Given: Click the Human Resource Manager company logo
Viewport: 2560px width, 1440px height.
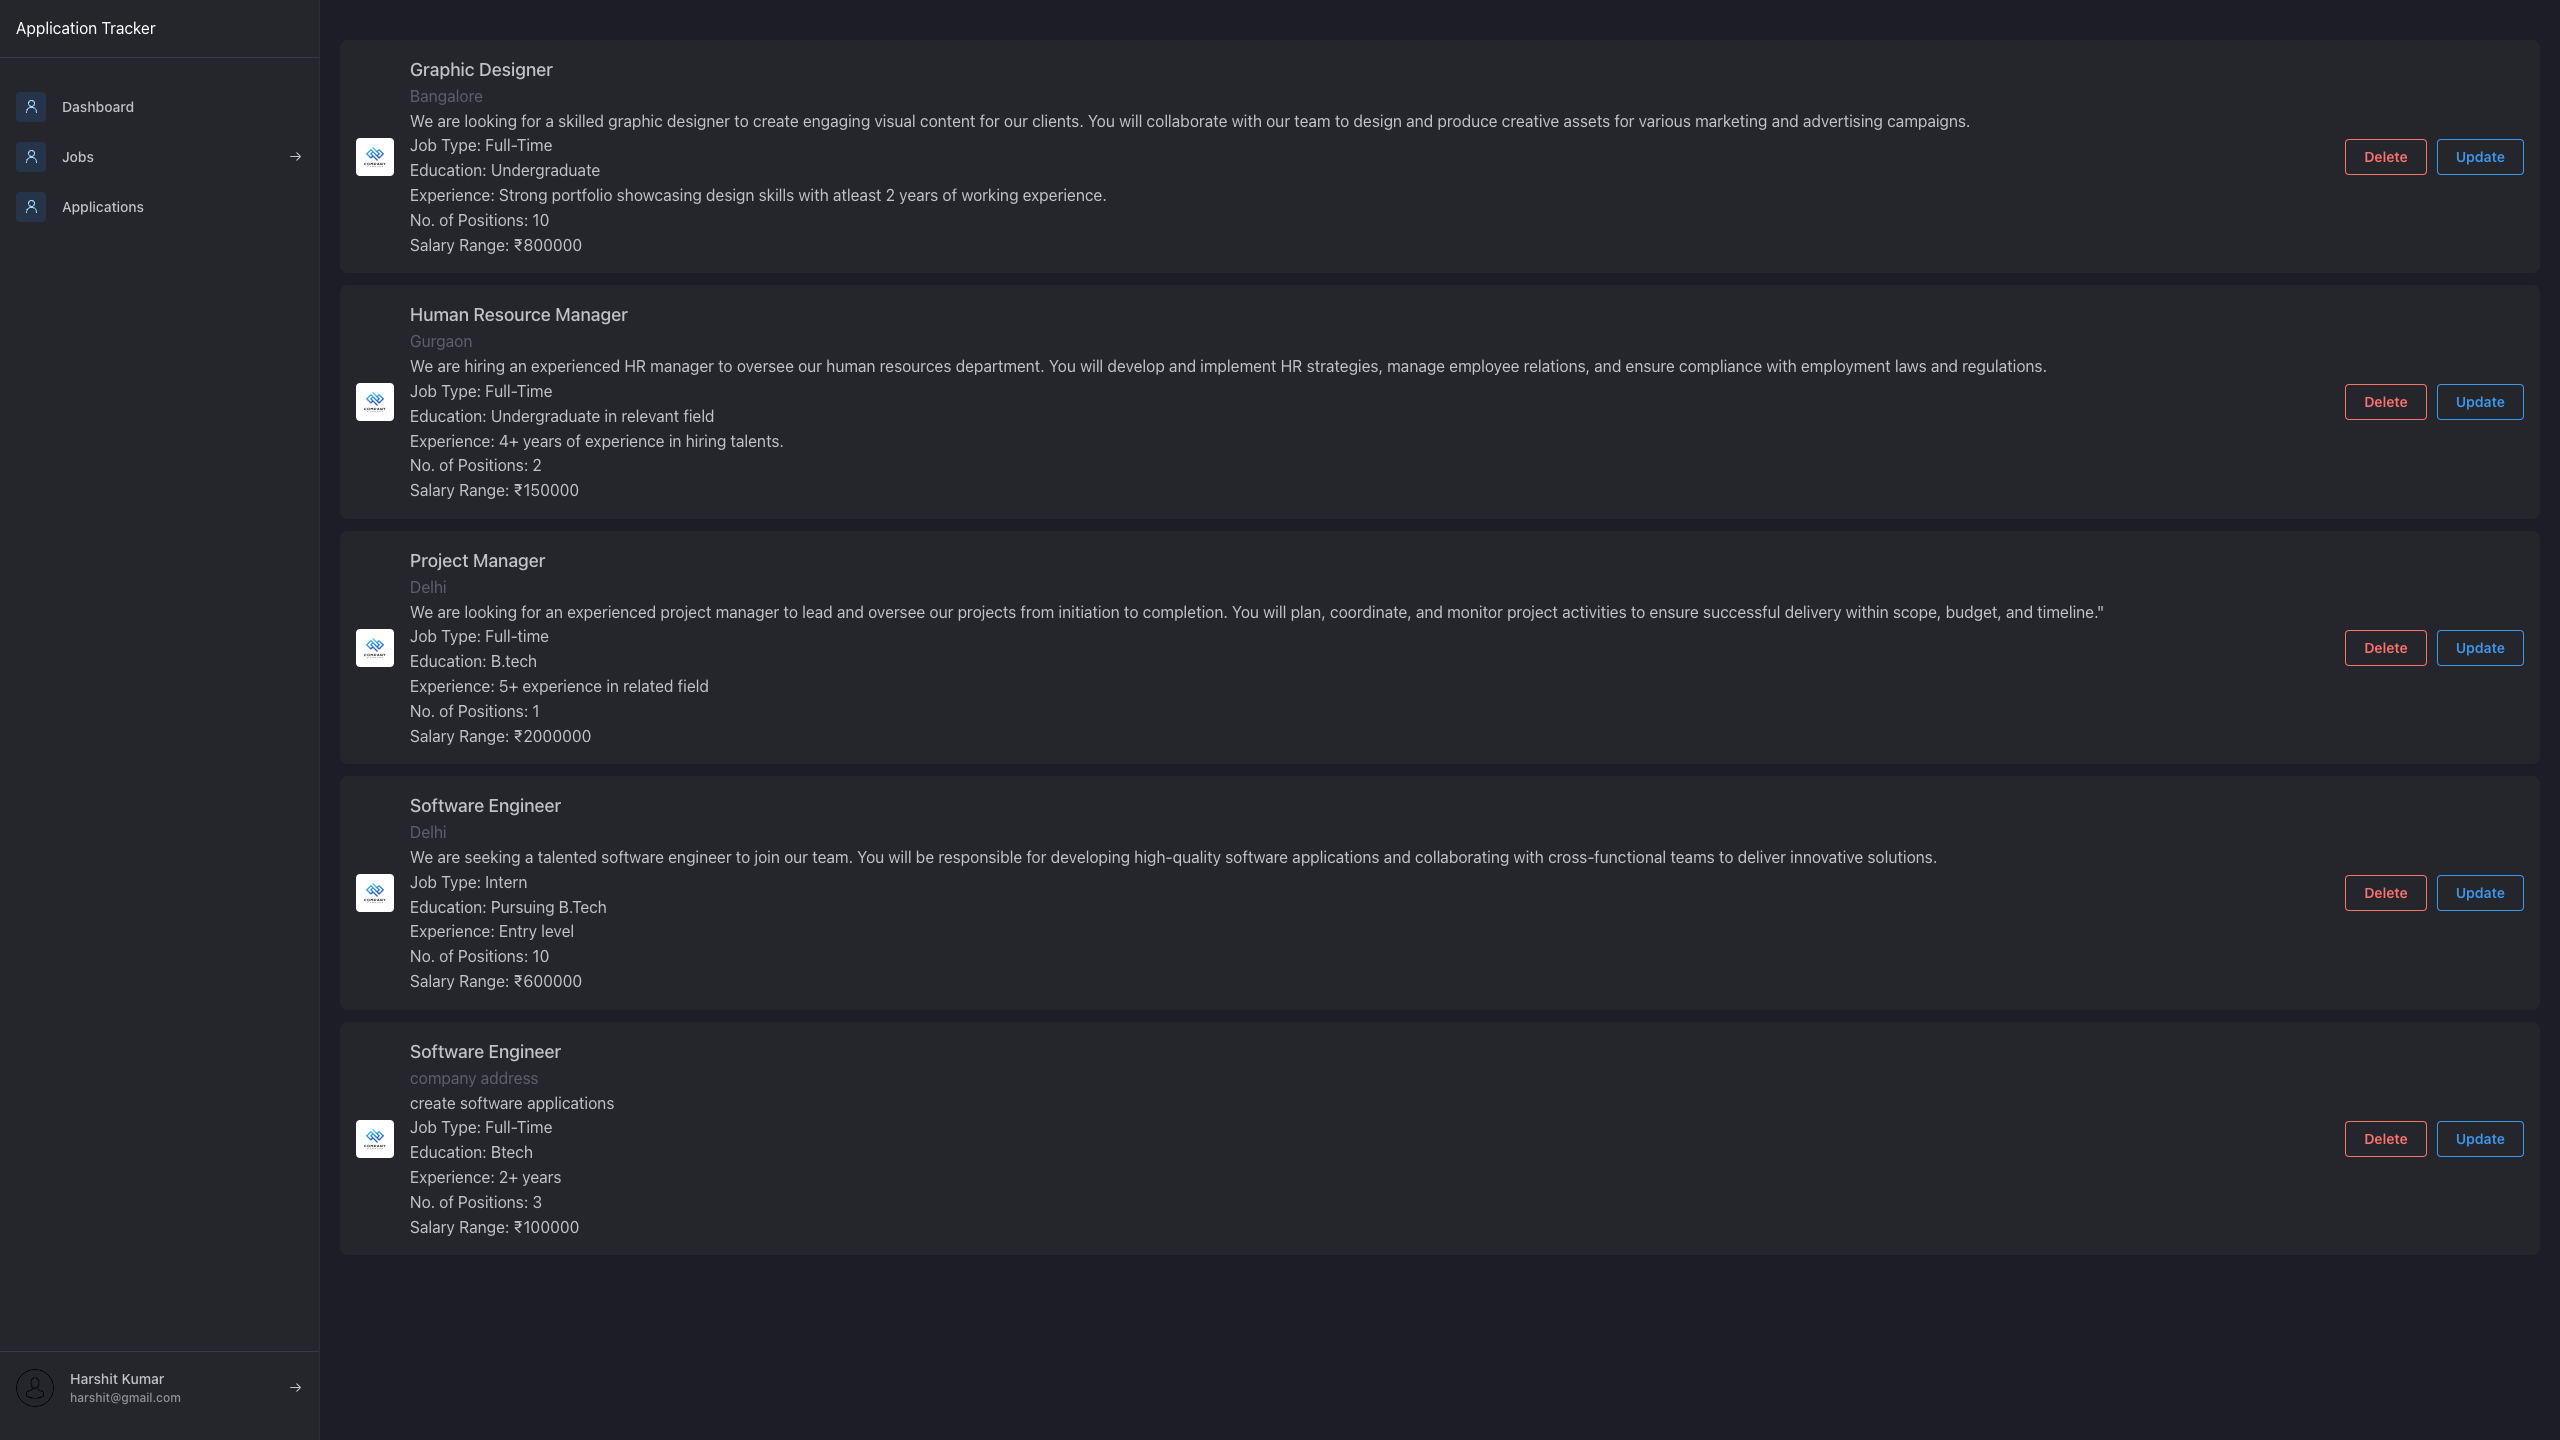Looking at the screenshot, I should pyautogui.click(x=375, y=401).
